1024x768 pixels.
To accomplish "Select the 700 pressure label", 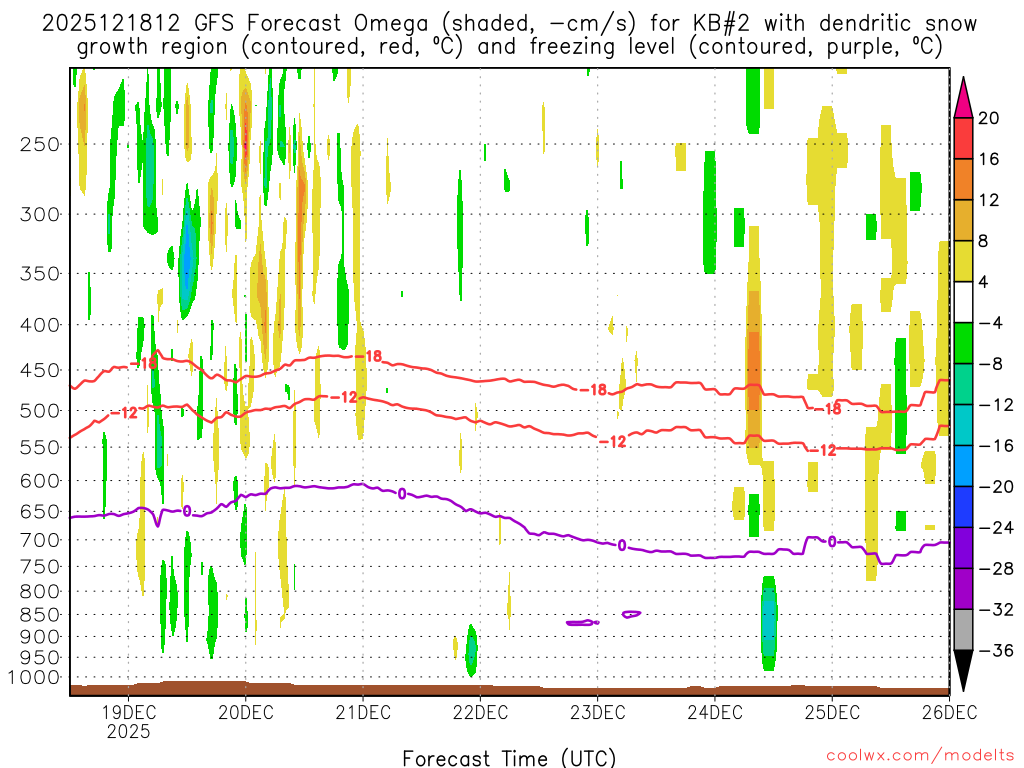I will pyautogui.click(x=40, y=540).
